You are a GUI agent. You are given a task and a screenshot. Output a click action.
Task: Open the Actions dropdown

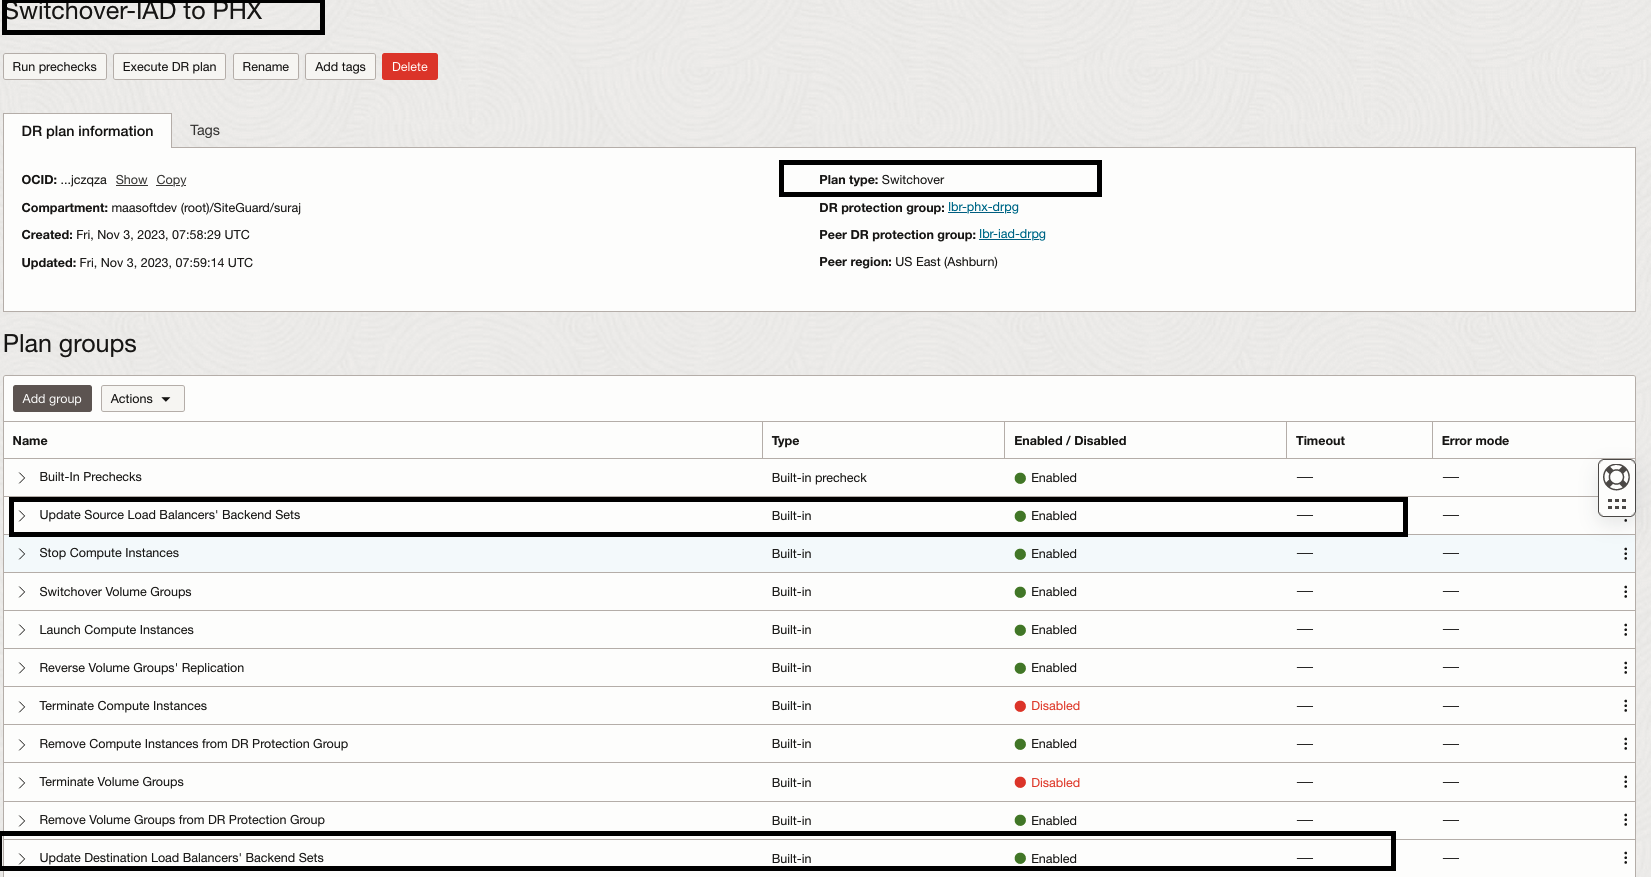pos(142,399)
